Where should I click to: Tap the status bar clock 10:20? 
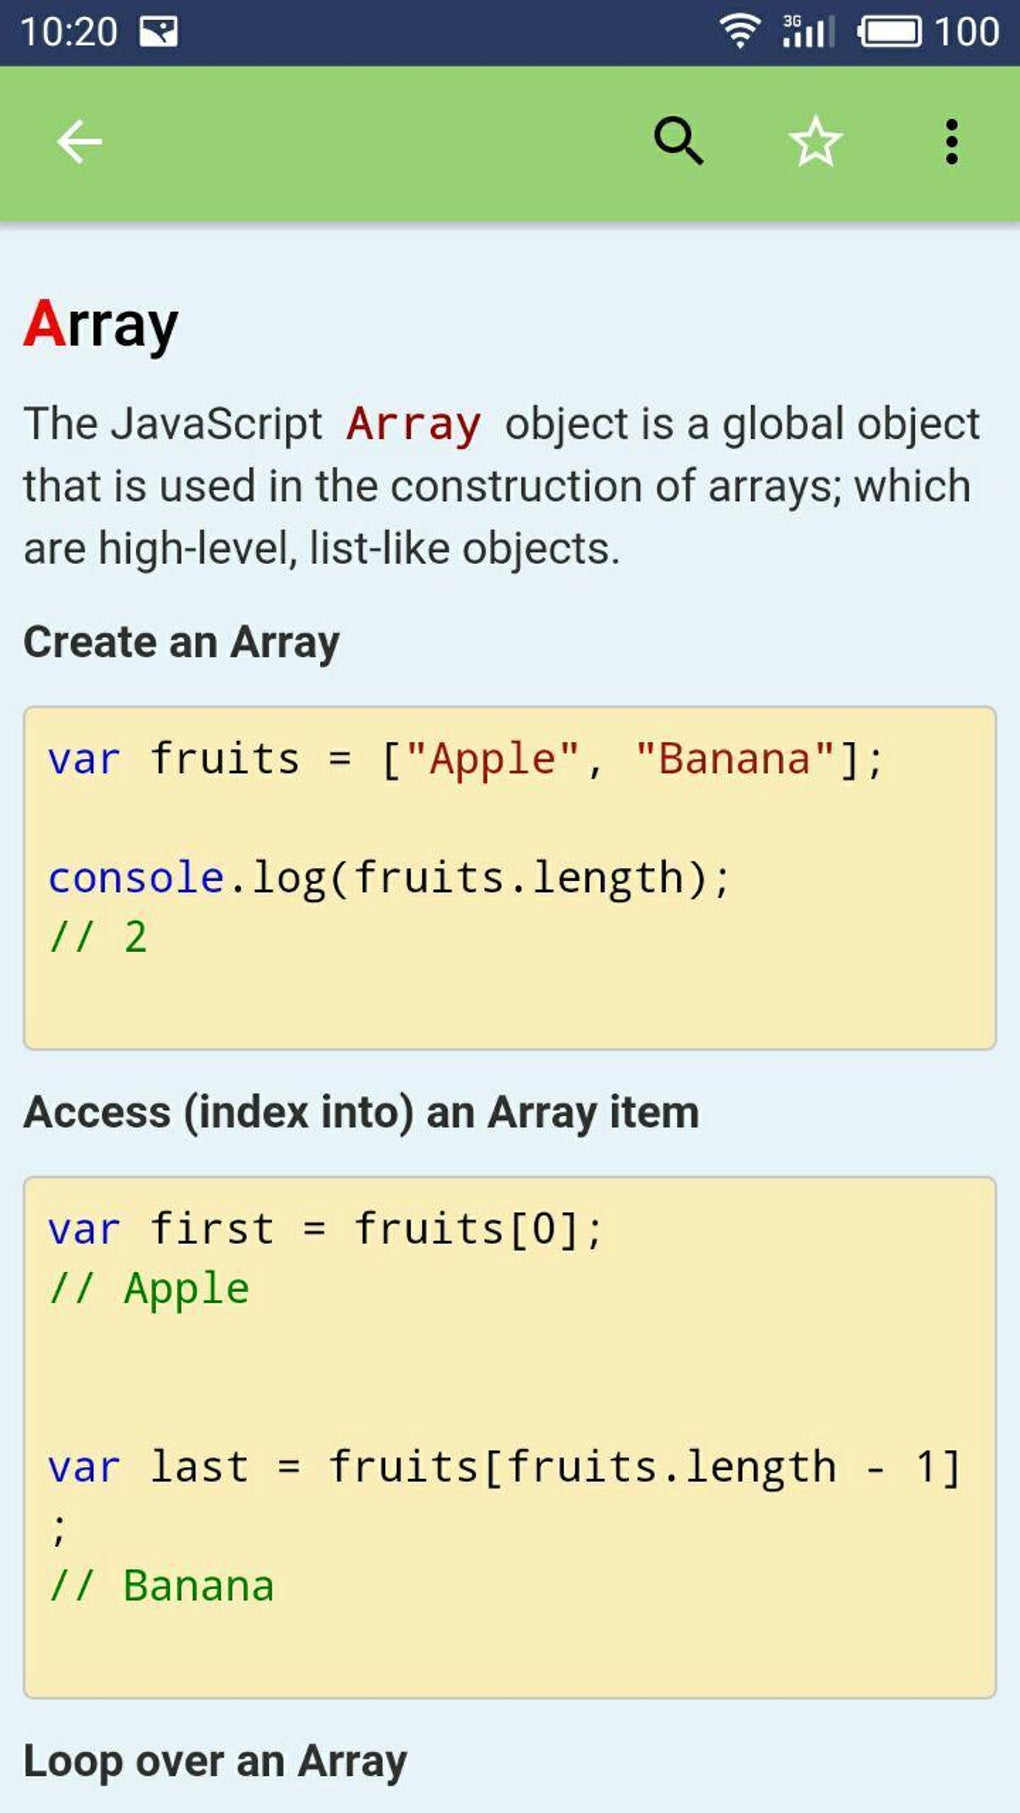[68, 32]
